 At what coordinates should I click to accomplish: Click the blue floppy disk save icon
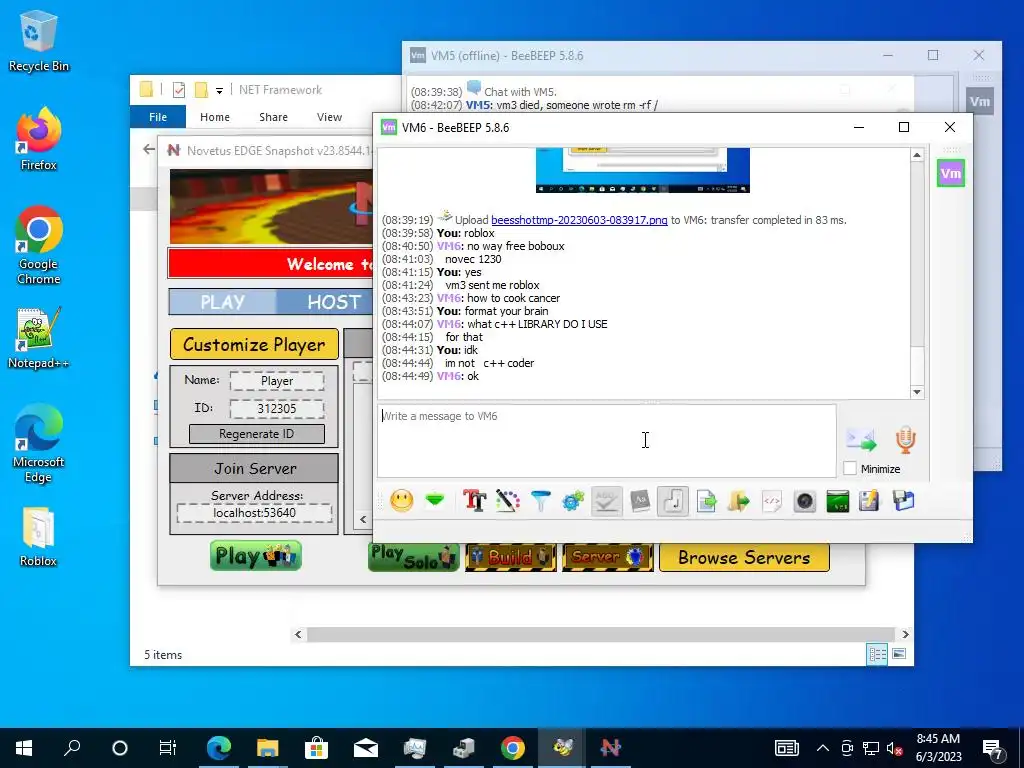(x=903, y=501)
